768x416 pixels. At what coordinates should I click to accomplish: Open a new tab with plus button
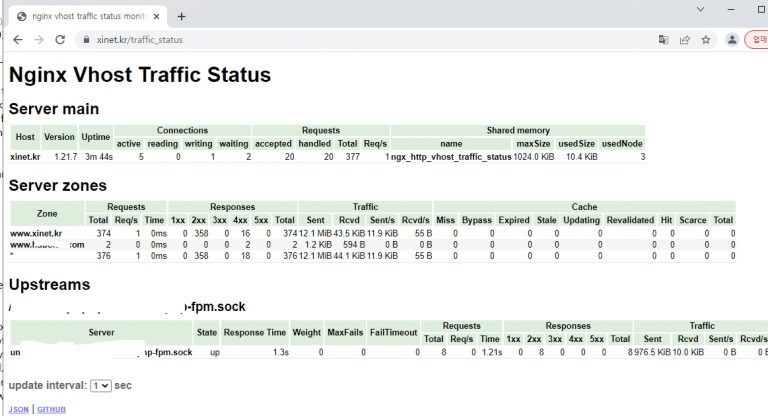(x=181, y=16)
